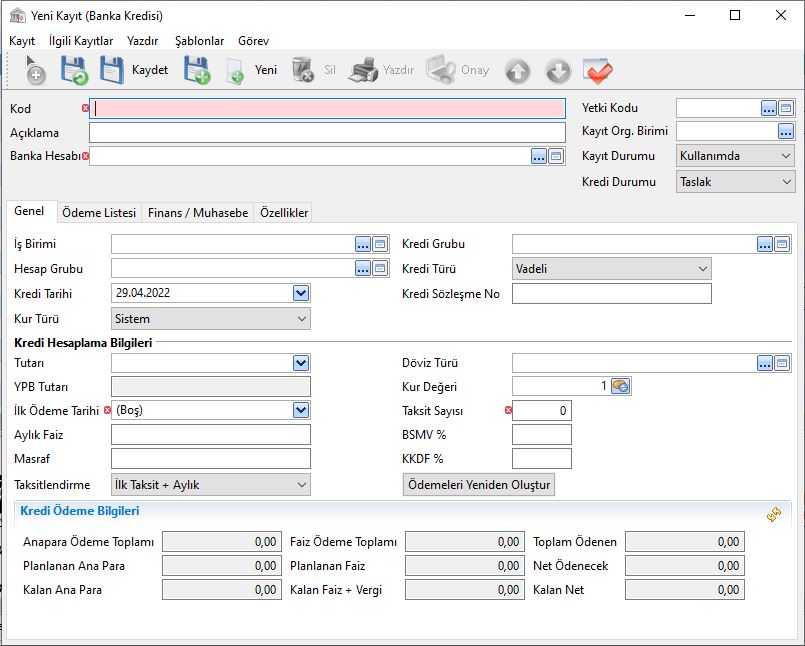Expand the Kredi Türü dropdown
The width and height of the screenshot is (805, 646).
click(x=702, y=269)
